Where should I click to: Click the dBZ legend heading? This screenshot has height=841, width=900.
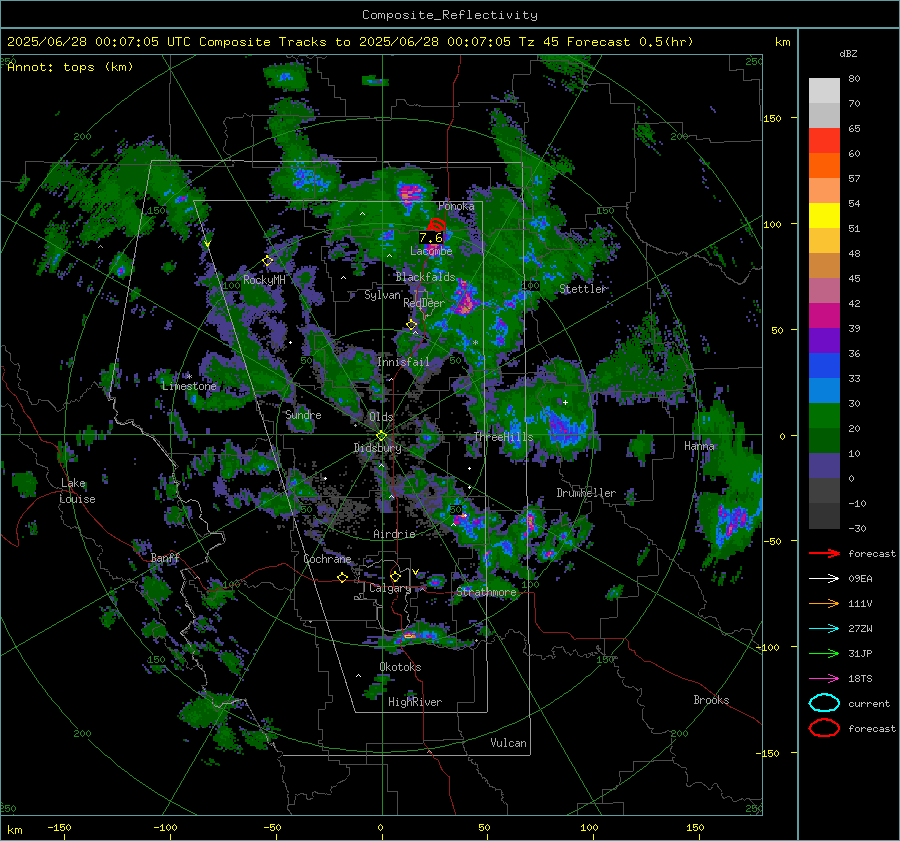[x=848, y=54]
